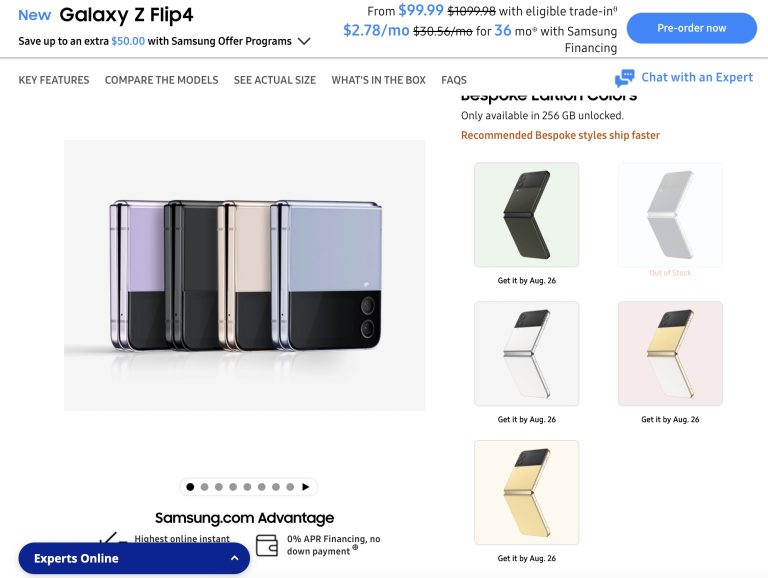Click the wallet icon beside APR Financing
Image resolution: width=768 pixels, height=578 pixels.
pos(267,545)
